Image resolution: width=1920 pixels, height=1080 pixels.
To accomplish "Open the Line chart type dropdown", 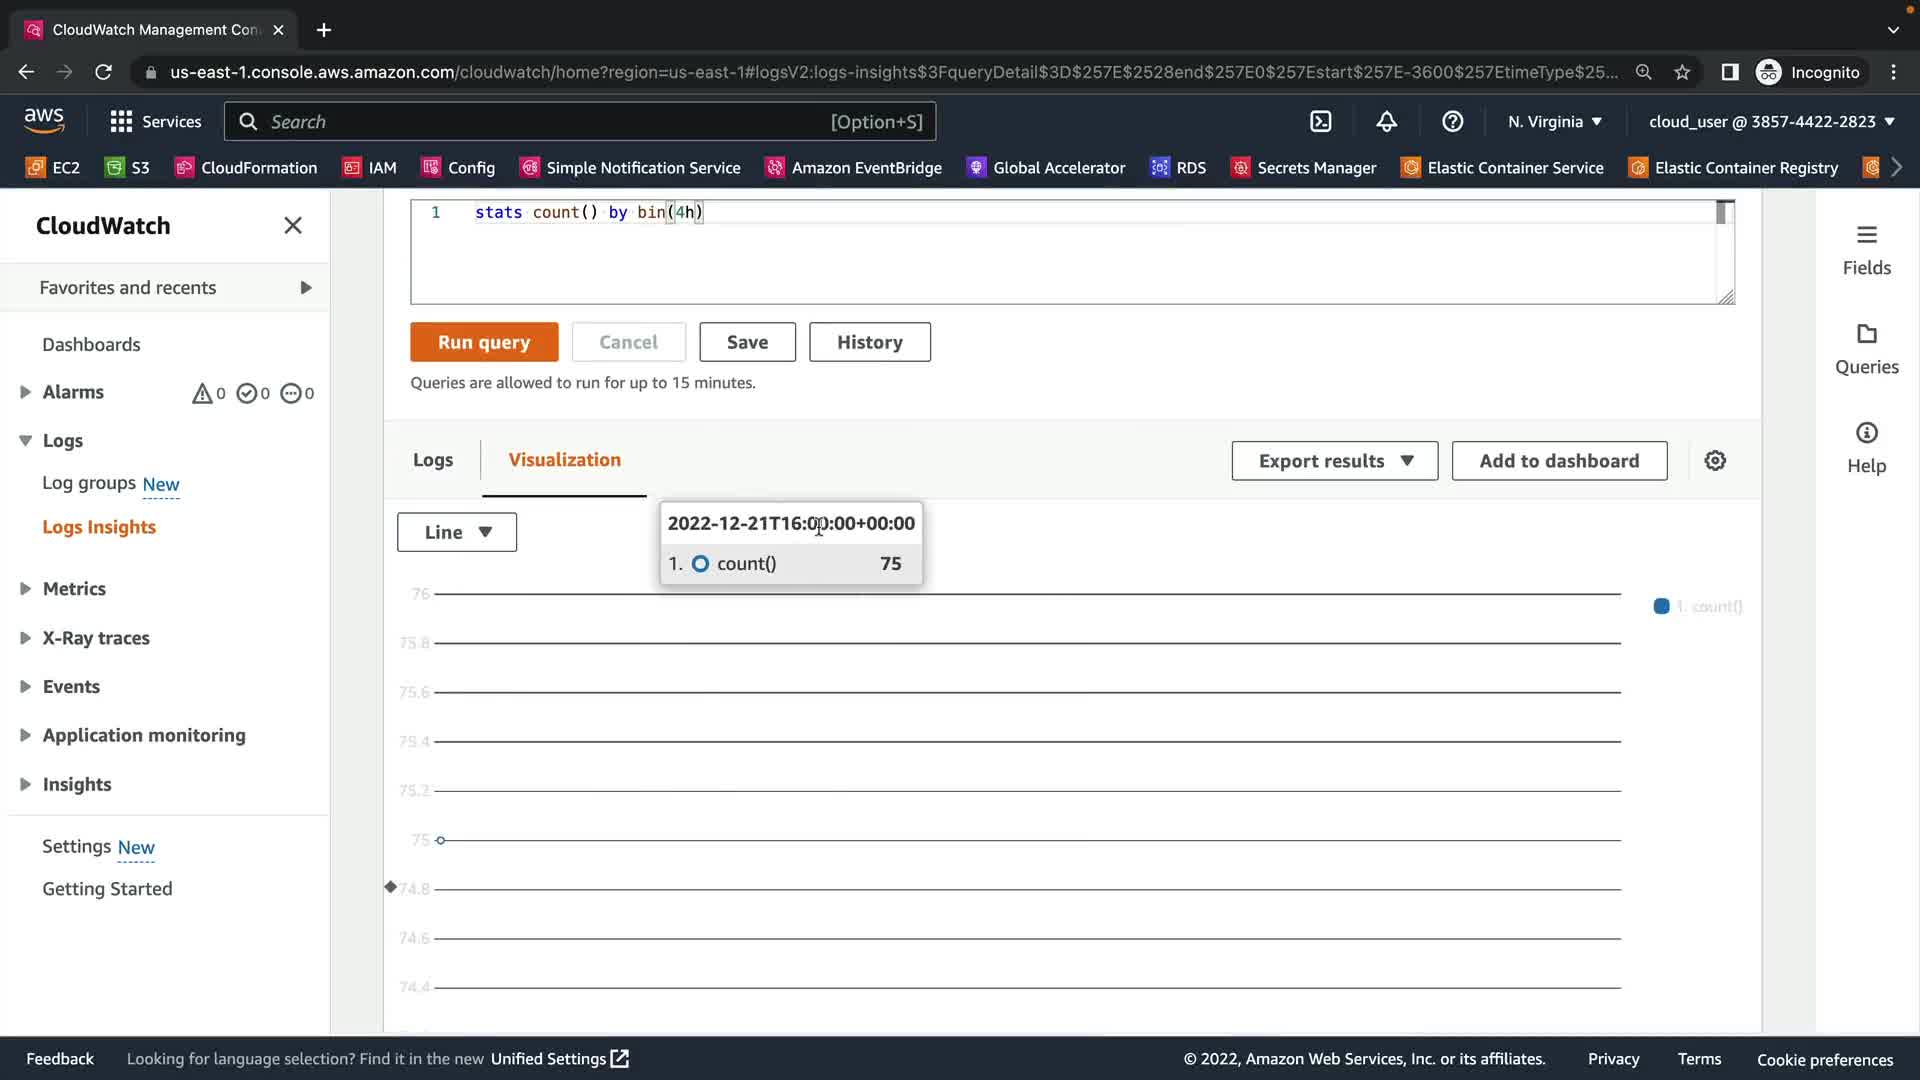I will (457, 532).
